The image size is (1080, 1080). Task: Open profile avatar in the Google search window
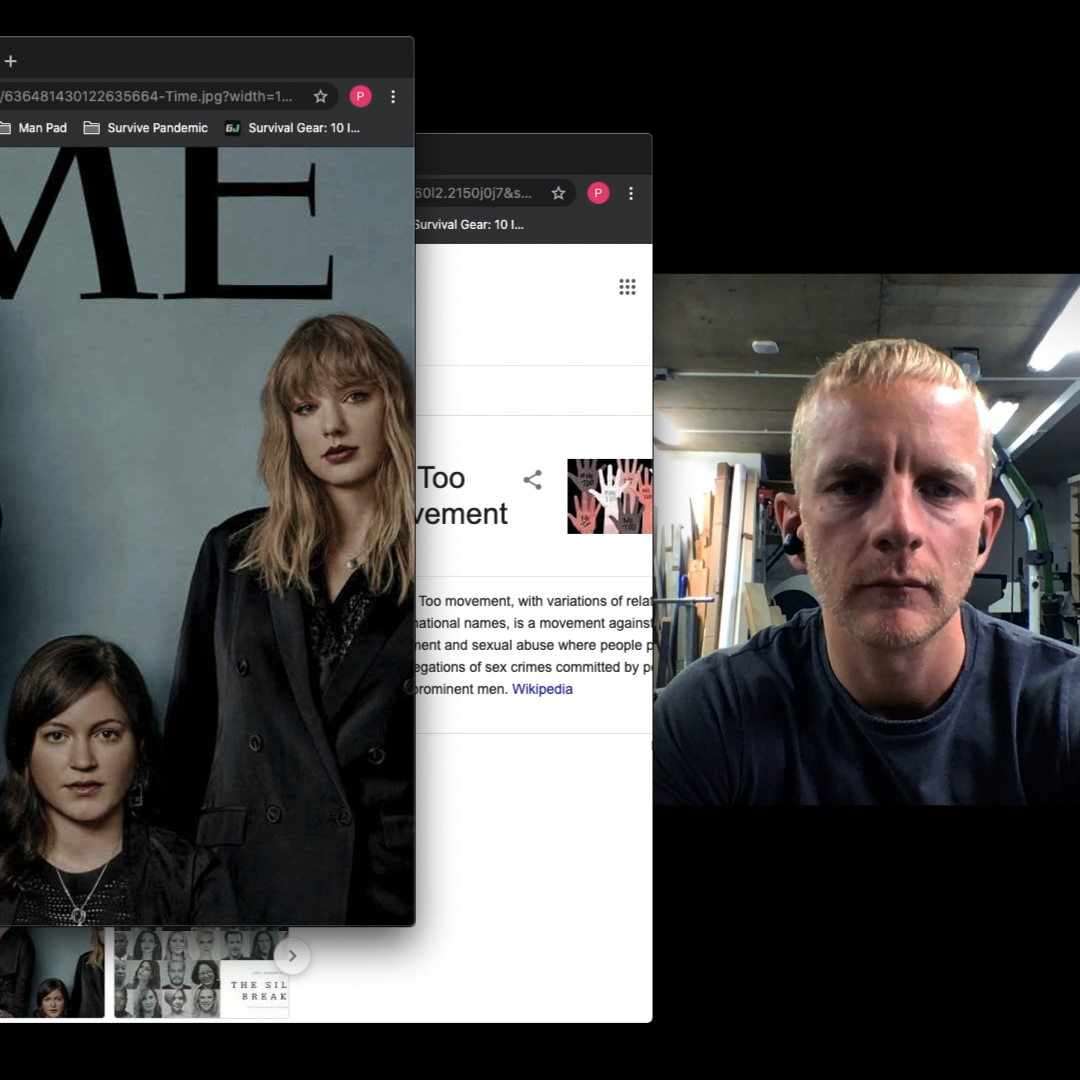(x=598, y=193)
